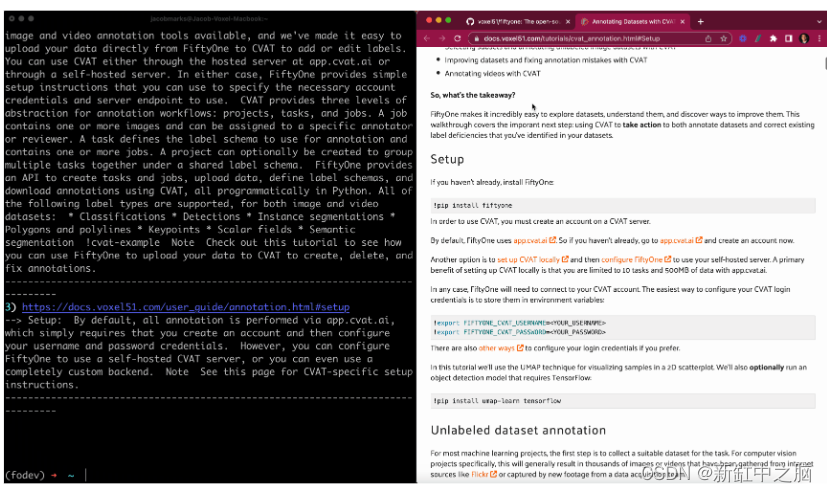
Task: Click the FIFTYONE_CVAT_PASSWORD export line
Action: tap(520, 332)
